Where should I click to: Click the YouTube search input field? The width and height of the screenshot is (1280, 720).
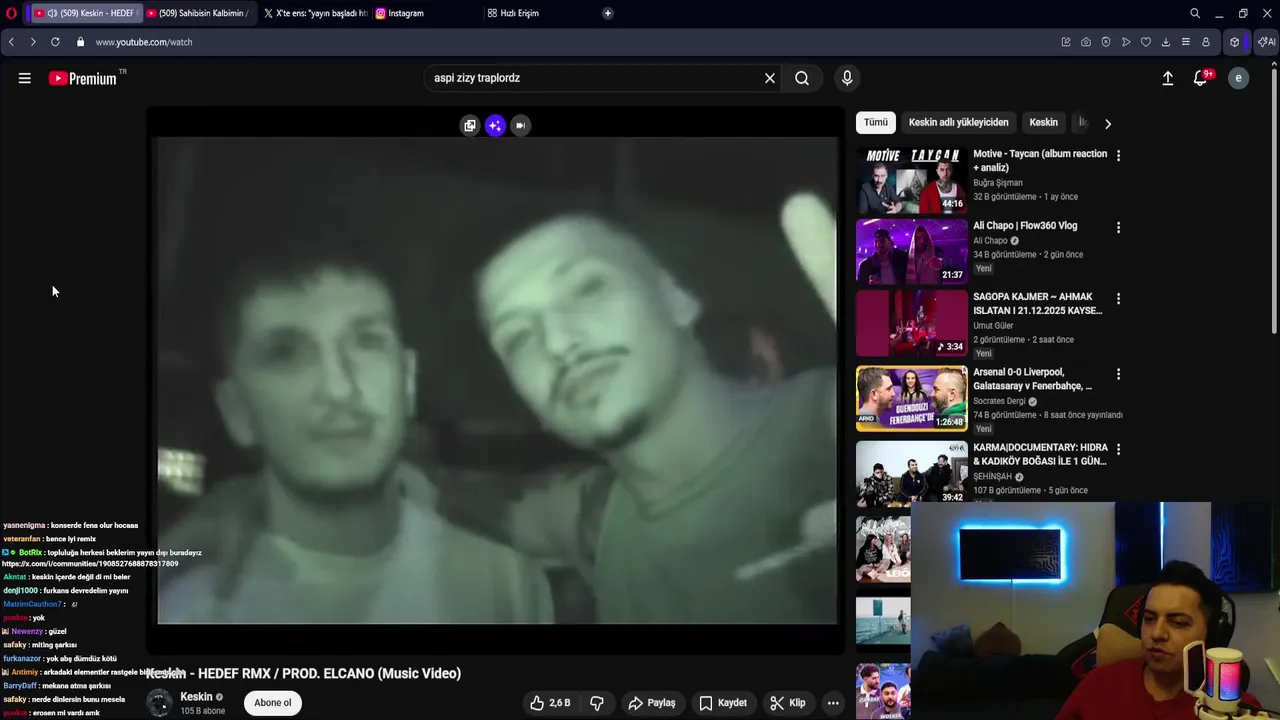[x=593, y=78]
